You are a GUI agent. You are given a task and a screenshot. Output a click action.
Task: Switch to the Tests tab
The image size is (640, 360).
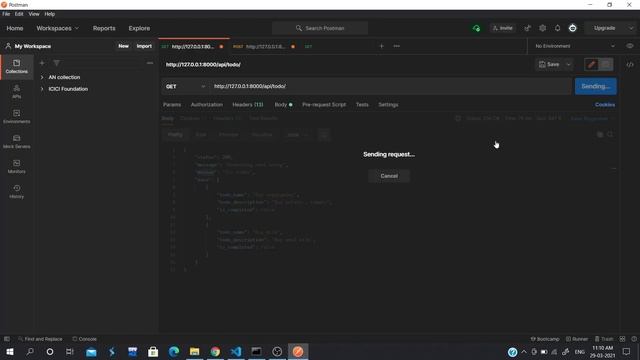[x=362, y=104]
